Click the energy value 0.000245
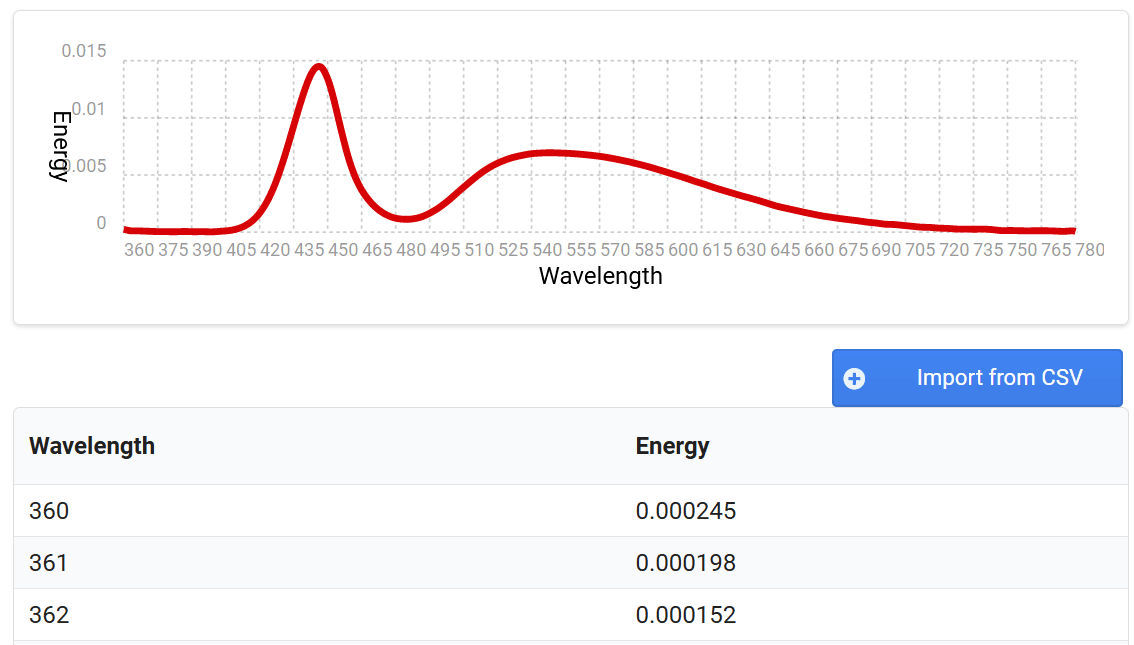Viewport: 1134px width, 645px height. 686,511
